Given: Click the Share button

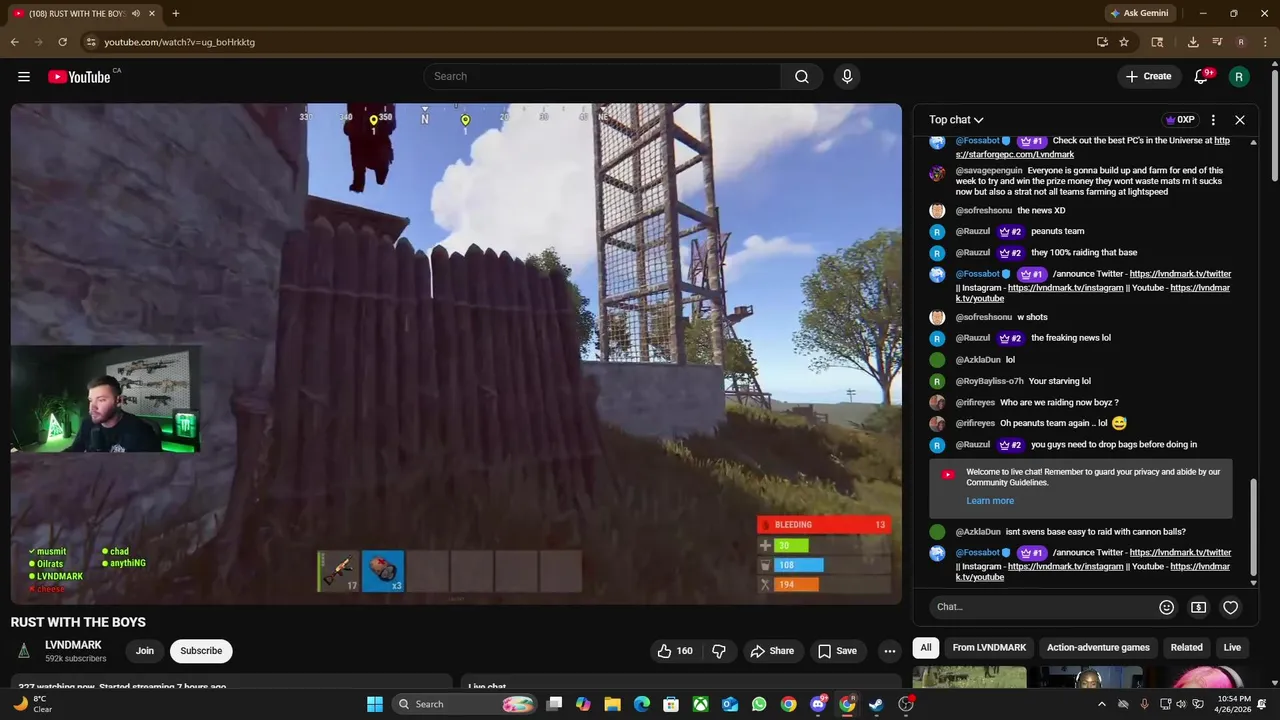Looking at the screenshot, I should pyautogui.click(x=771, y=651).
